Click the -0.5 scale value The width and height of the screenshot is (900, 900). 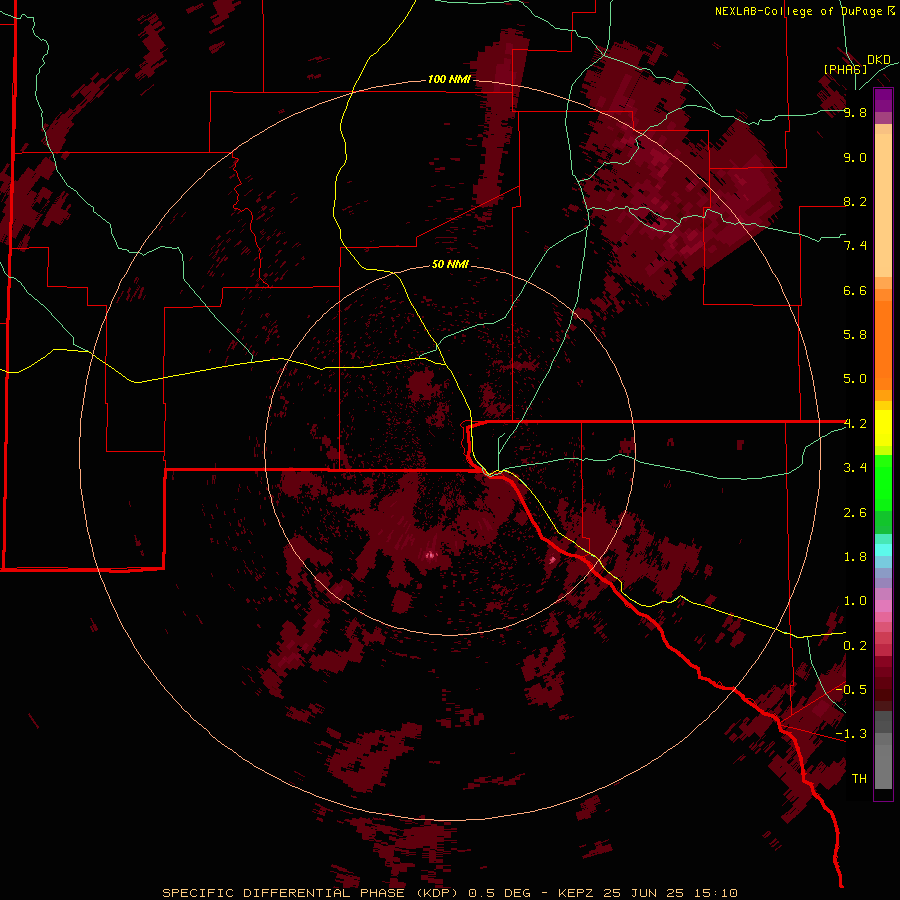point(851,690)
